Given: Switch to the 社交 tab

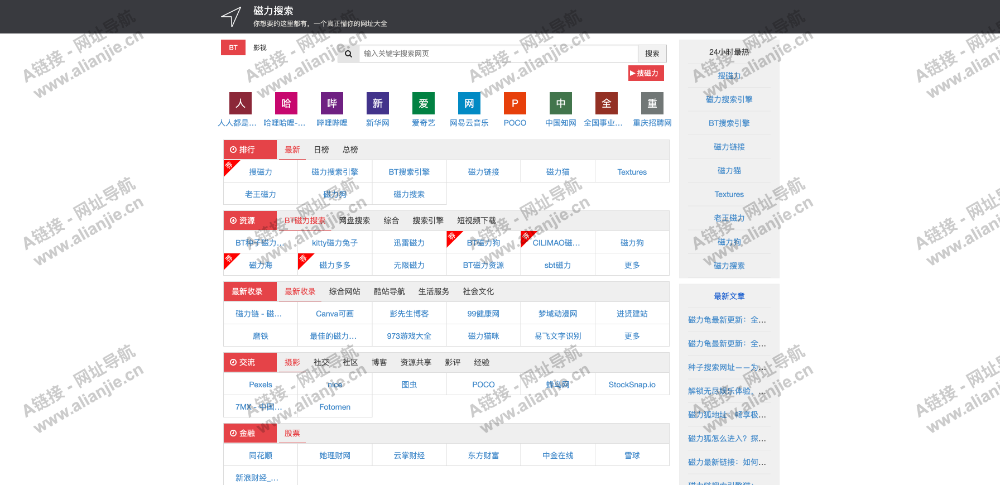Looking at the screenshot, I should [321, 362].
